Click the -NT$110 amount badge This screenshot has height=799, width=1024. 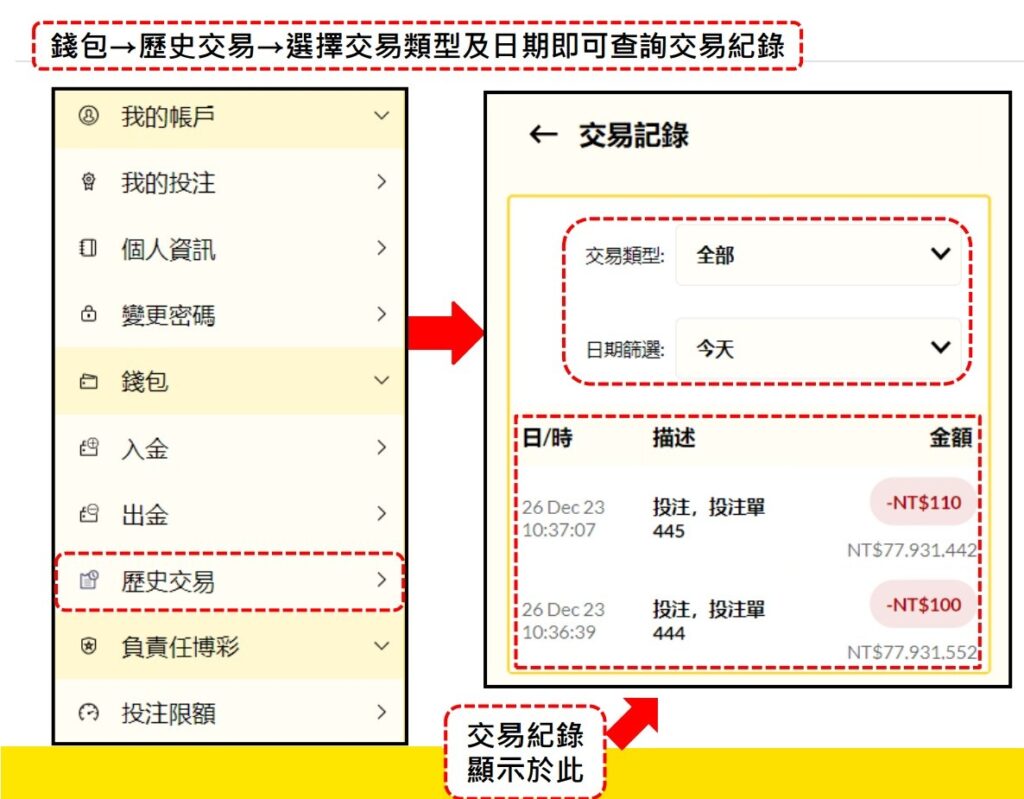(922, 503)
